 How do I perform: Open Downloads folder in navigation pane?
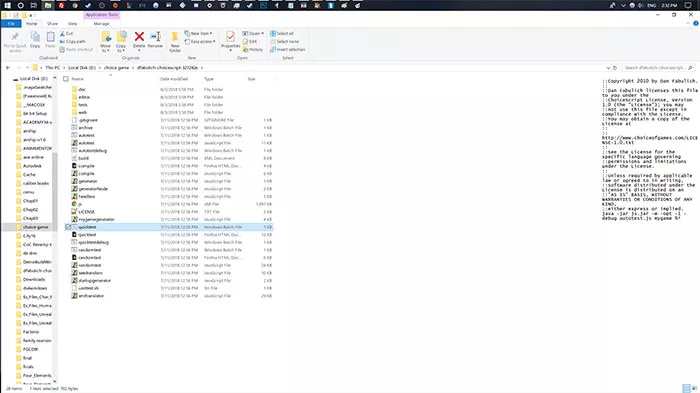(34, 280)
